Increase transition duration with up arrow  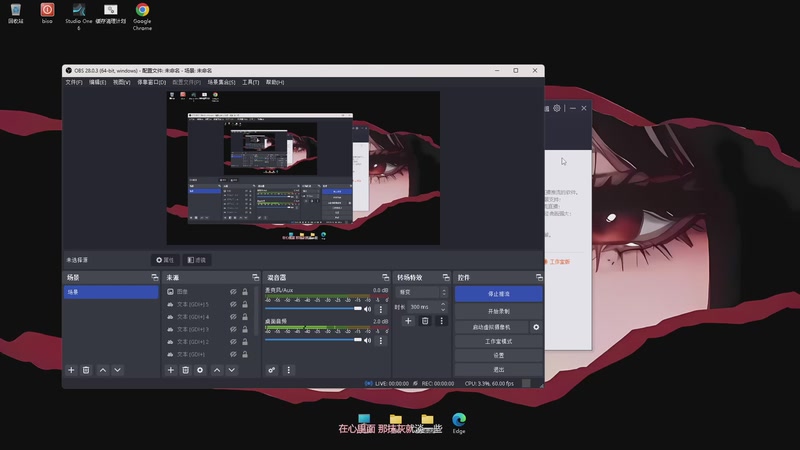pyautogui.click(x=443, y=305)
